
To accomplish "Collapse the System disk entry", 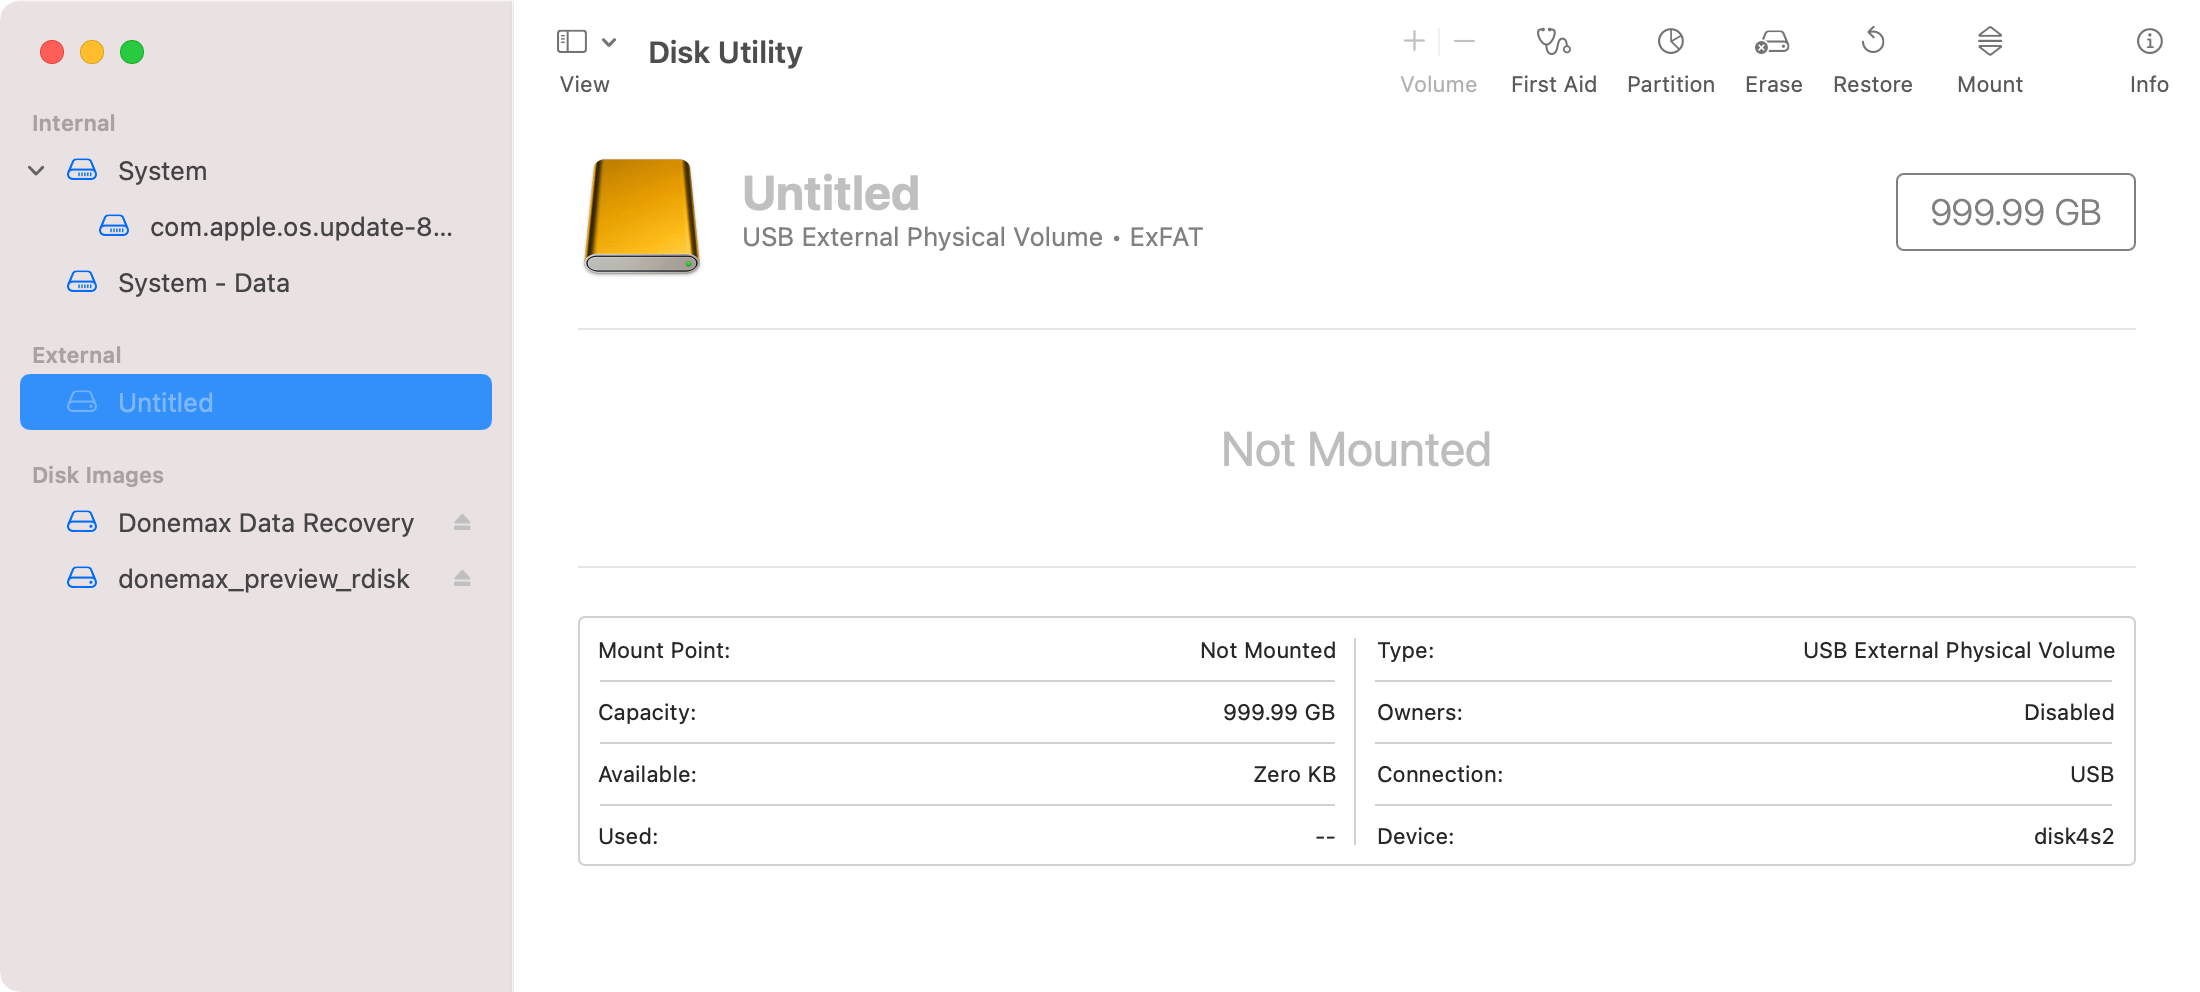I will pyautogui.click(x=36, y=170).
